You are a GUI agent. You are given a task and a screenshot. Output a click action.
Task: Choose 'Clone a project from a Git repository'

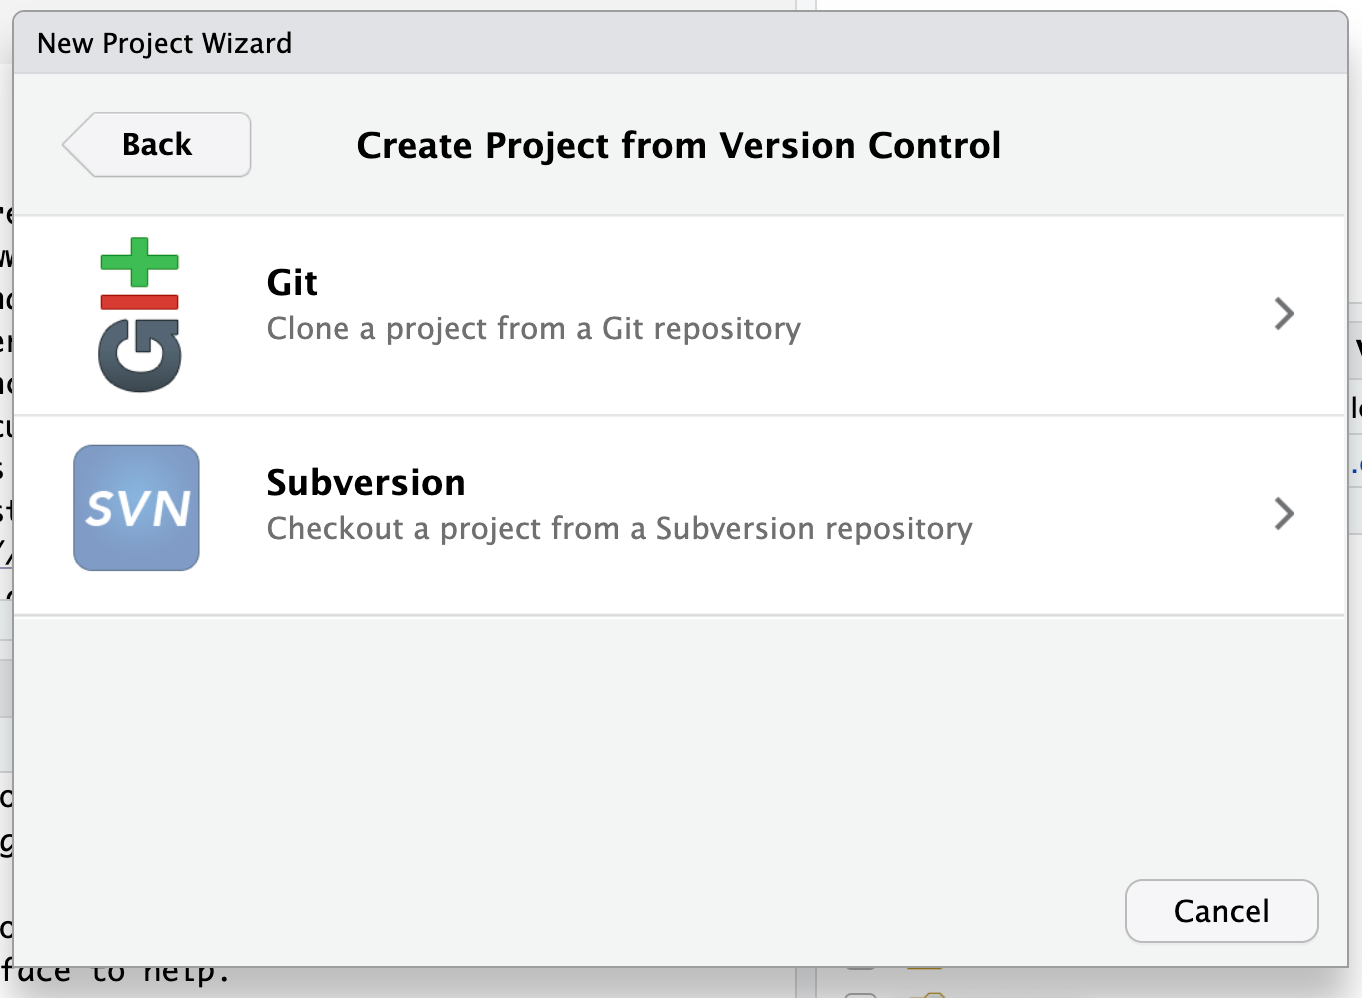[x=534, y=329]
